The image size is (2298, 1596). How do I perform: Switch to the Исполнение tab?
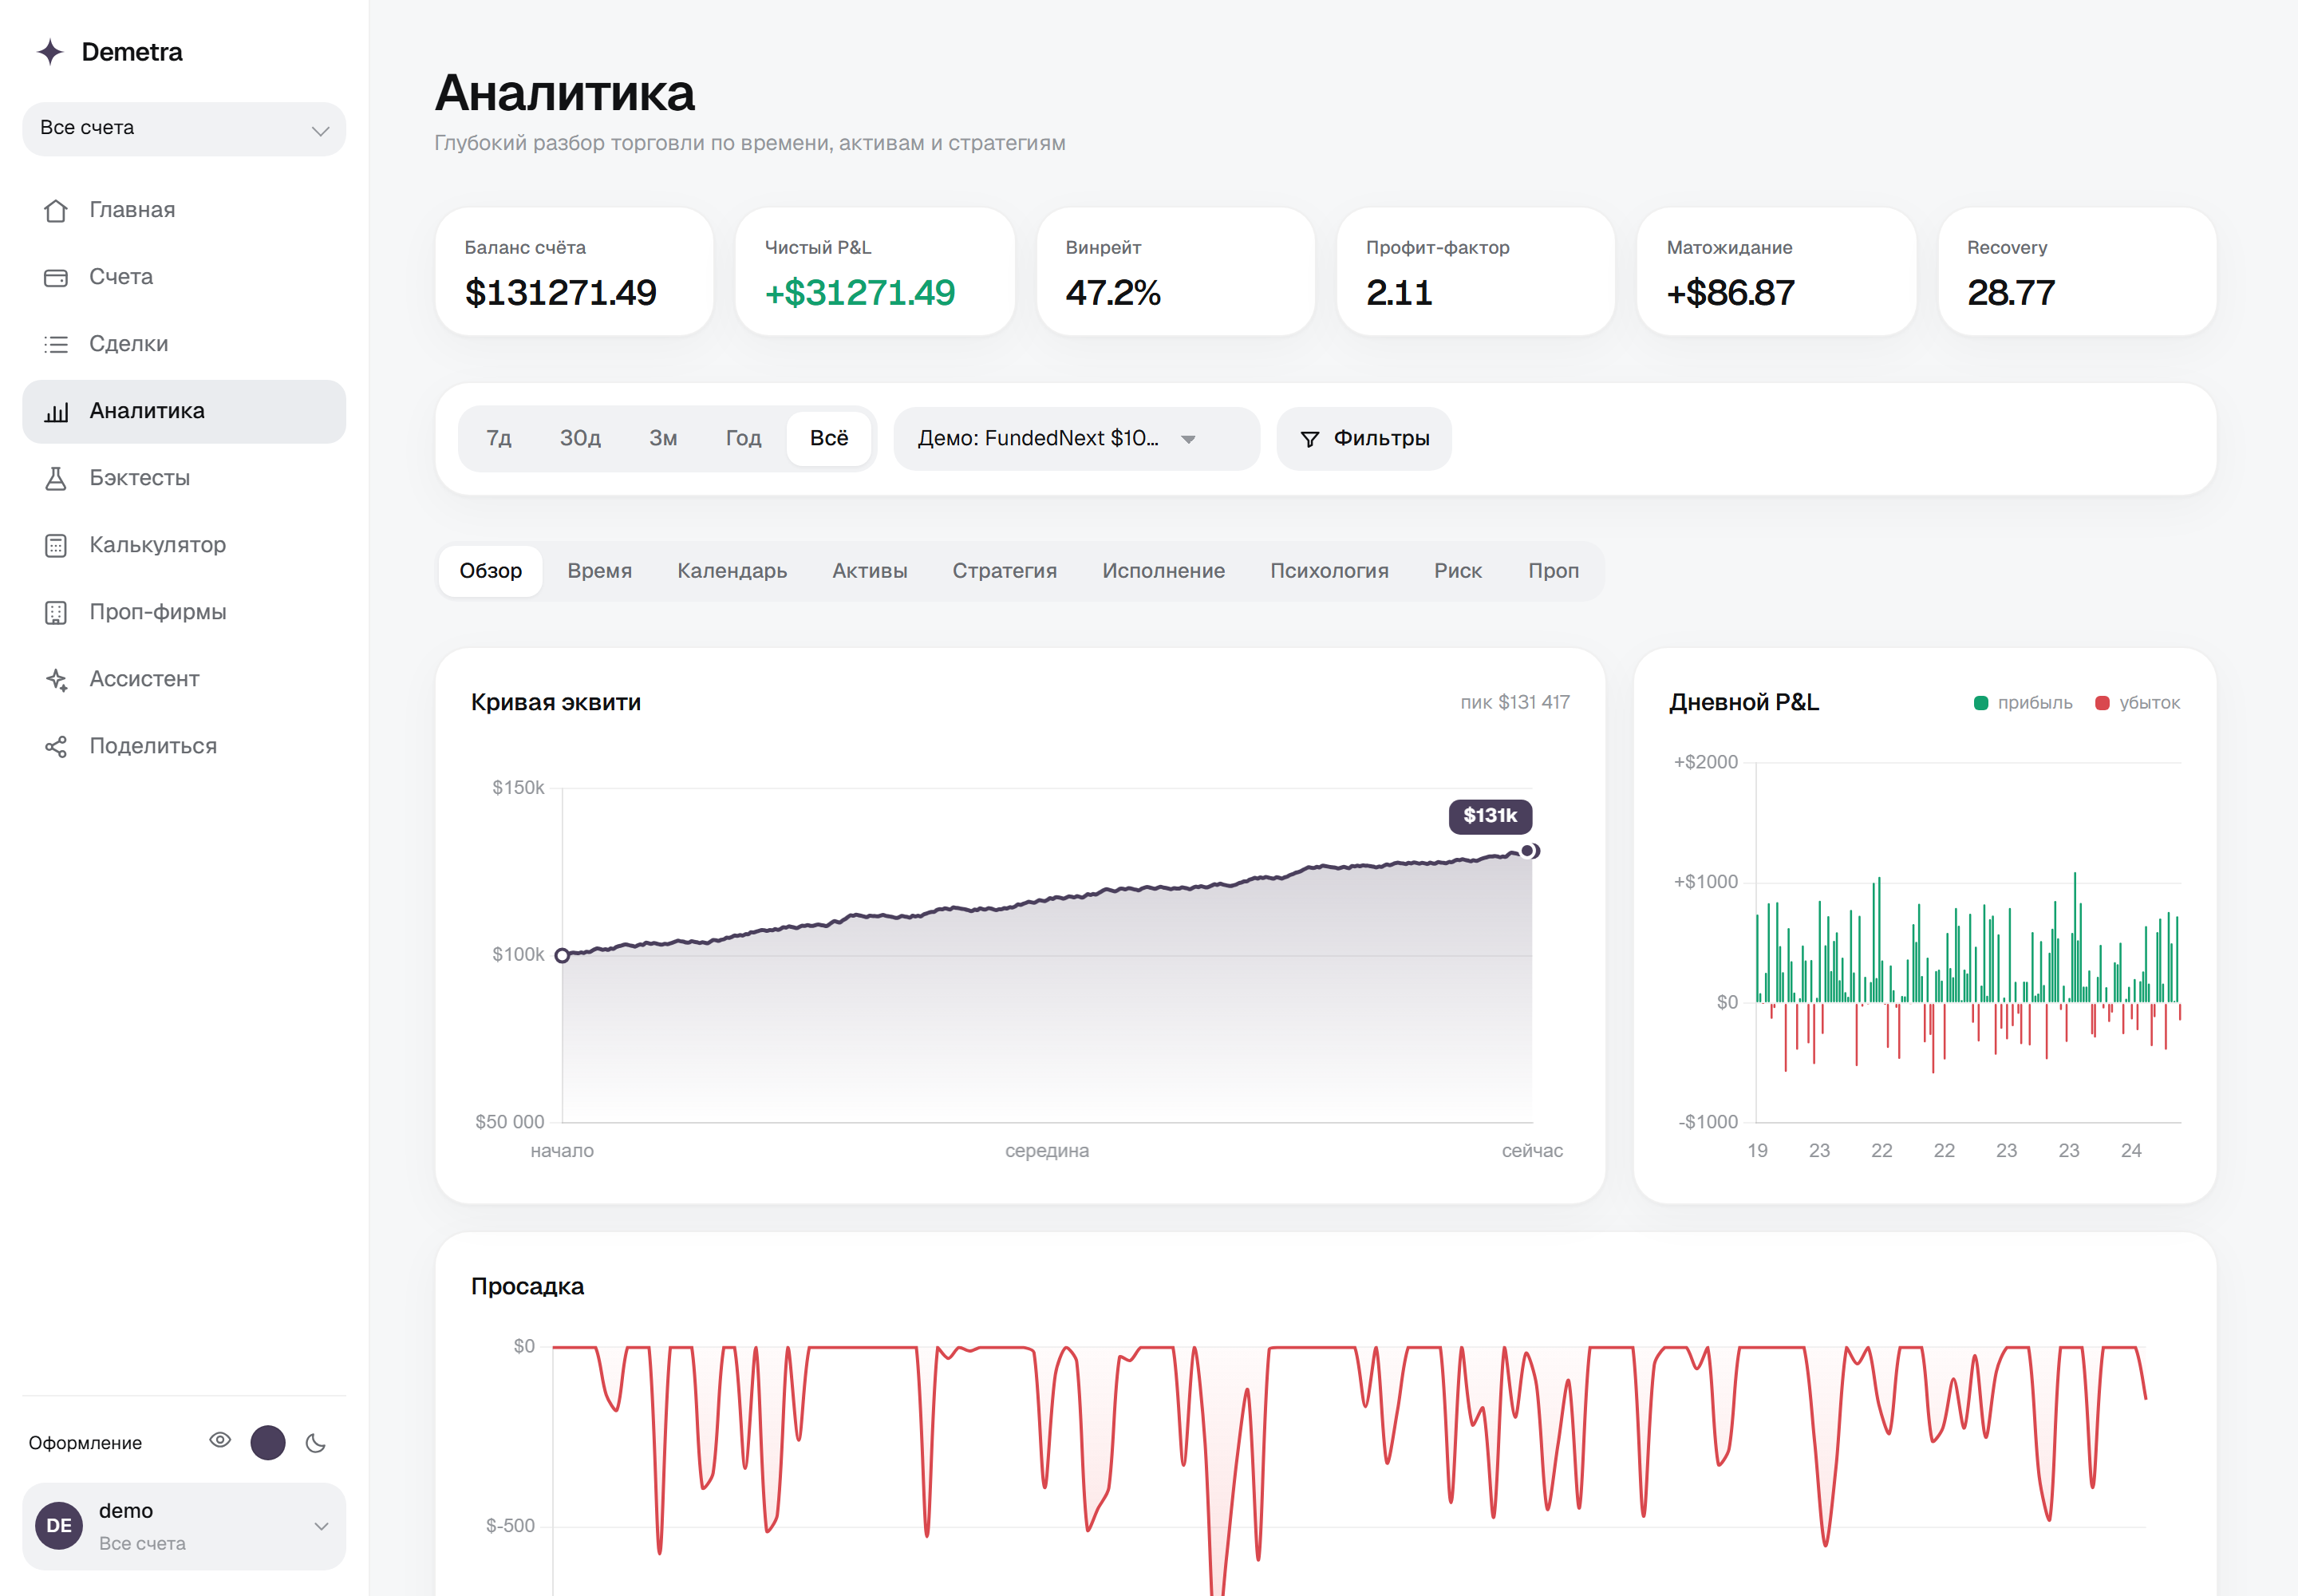1163,571
